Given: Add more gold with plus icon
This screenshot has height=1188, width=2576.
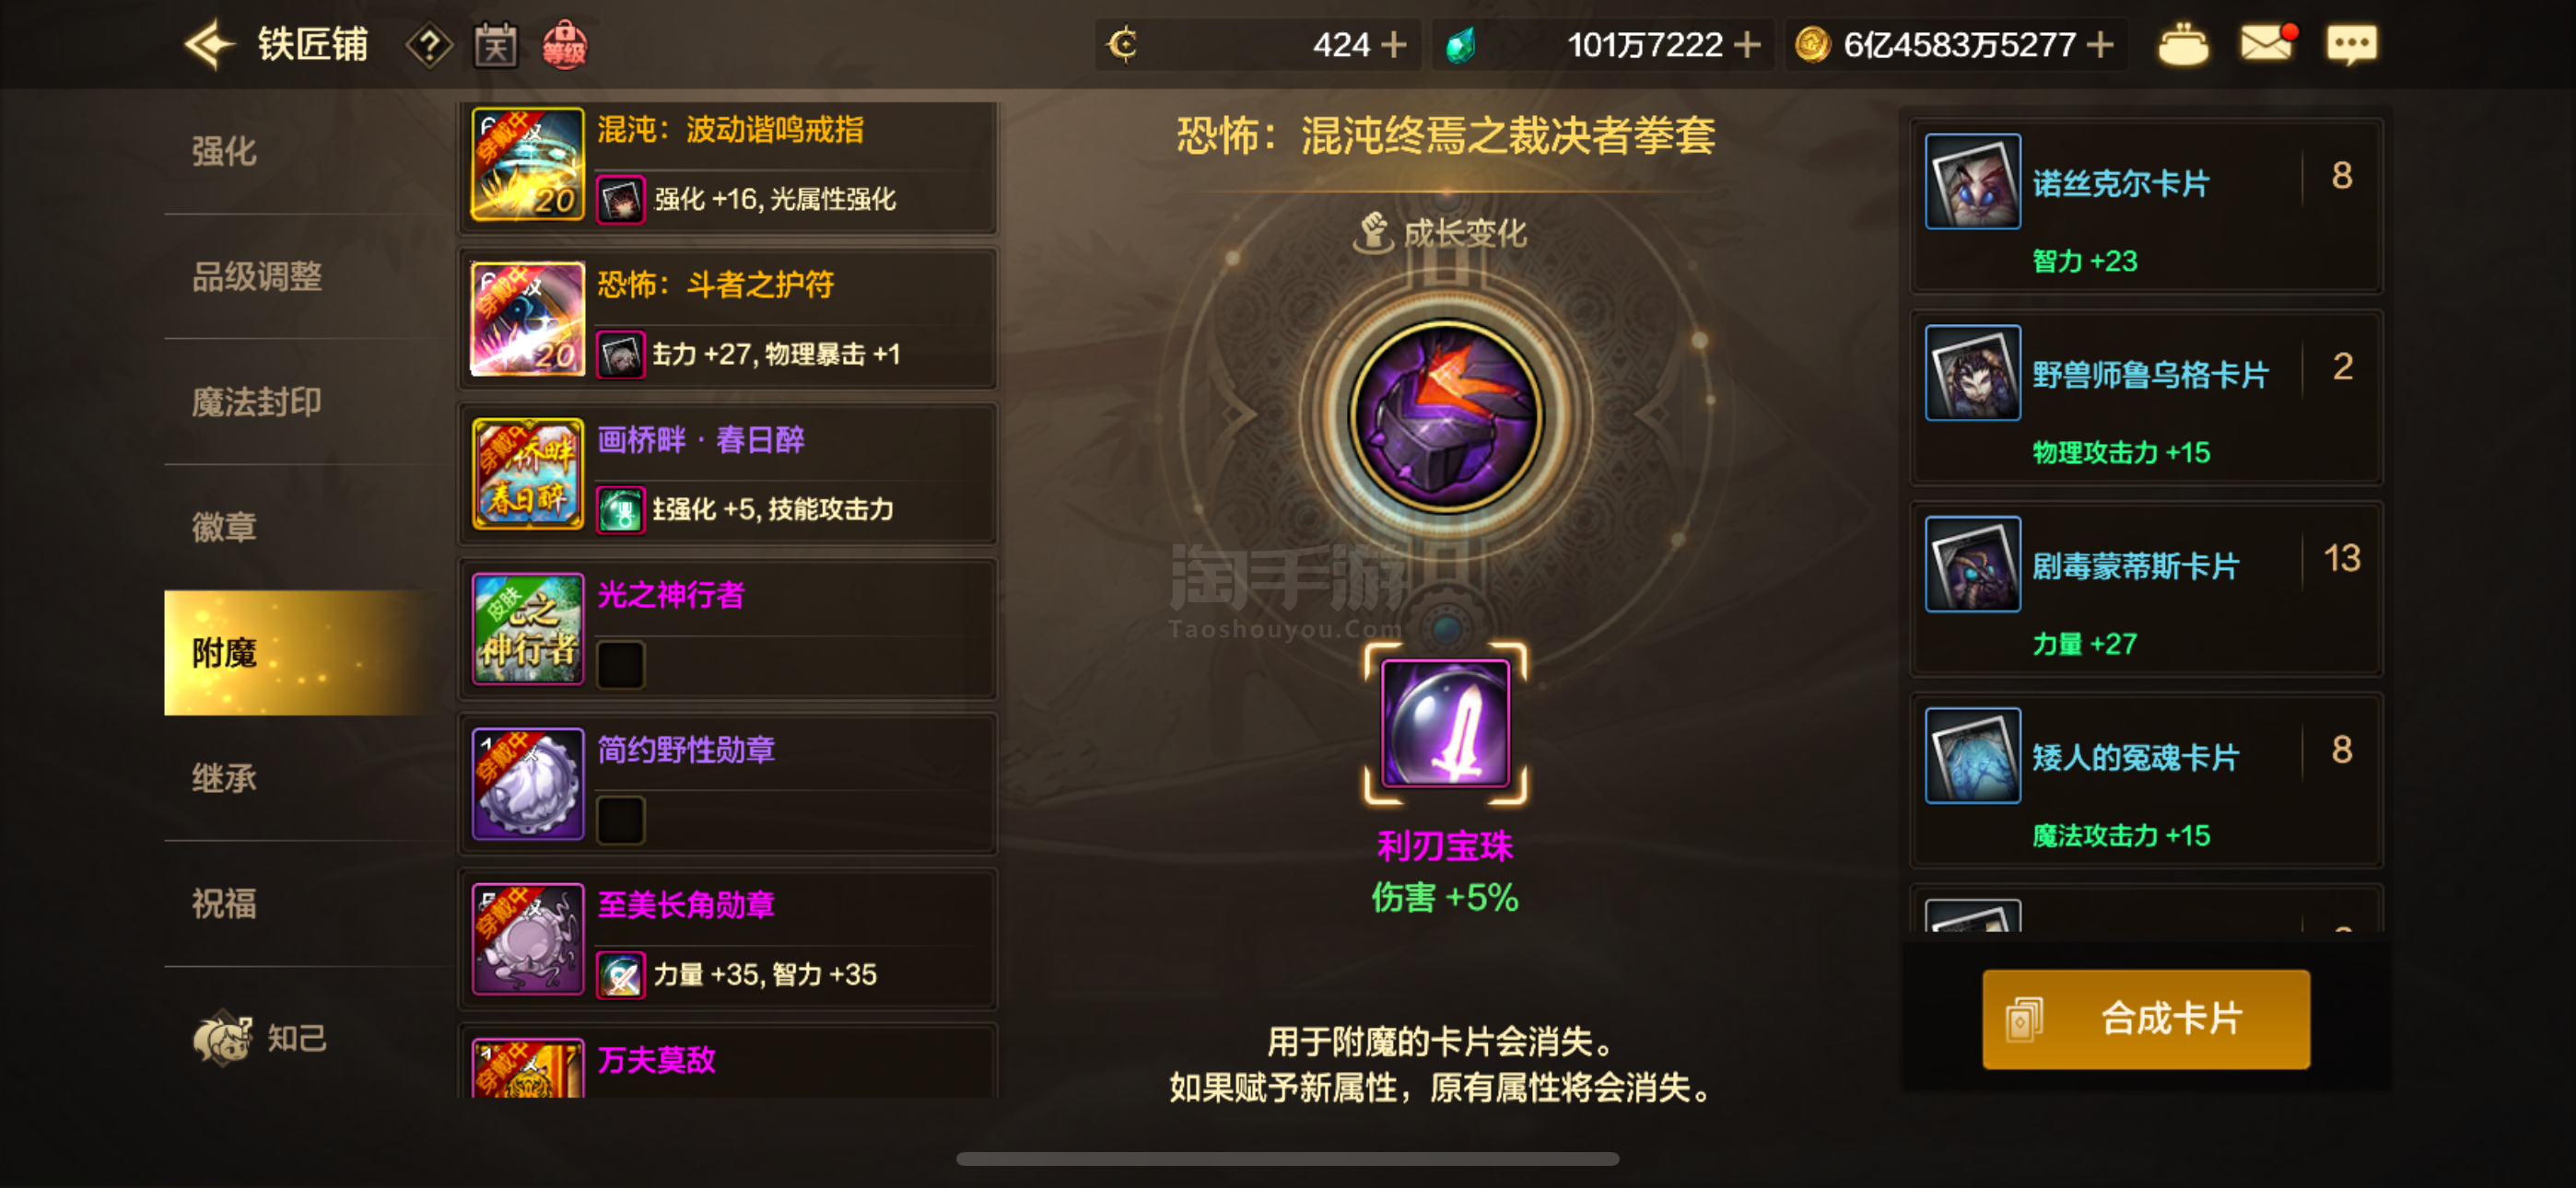Looking at the screenshot, I should [x=2101, y=45].
